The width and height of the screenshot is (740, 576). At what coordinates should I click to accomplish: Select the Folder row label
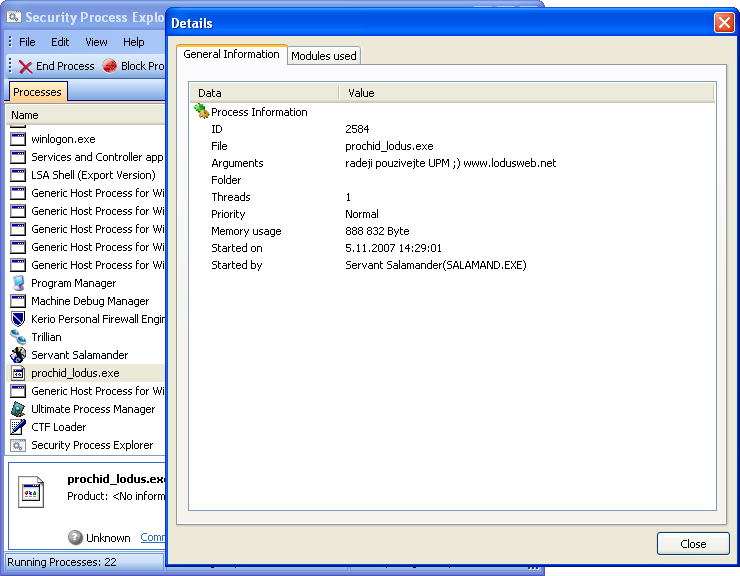tap(226, 180)
